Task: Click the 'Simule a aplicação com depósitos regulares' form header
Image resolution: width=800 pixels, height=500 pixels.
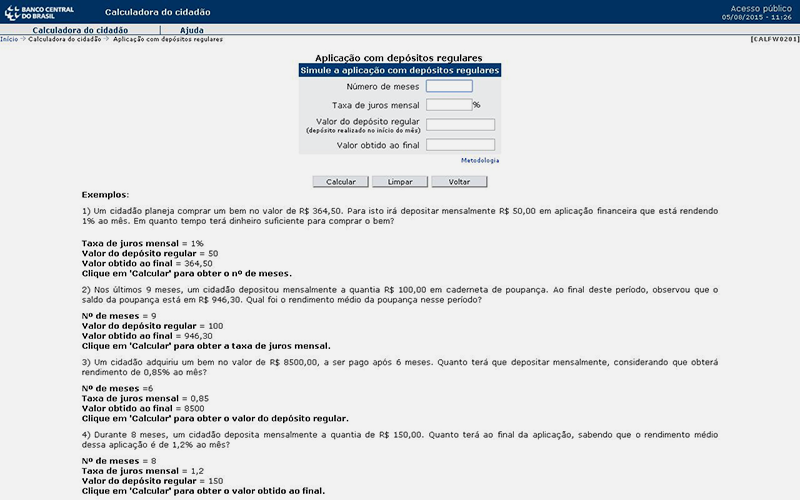Action: [x=399, y=71]
